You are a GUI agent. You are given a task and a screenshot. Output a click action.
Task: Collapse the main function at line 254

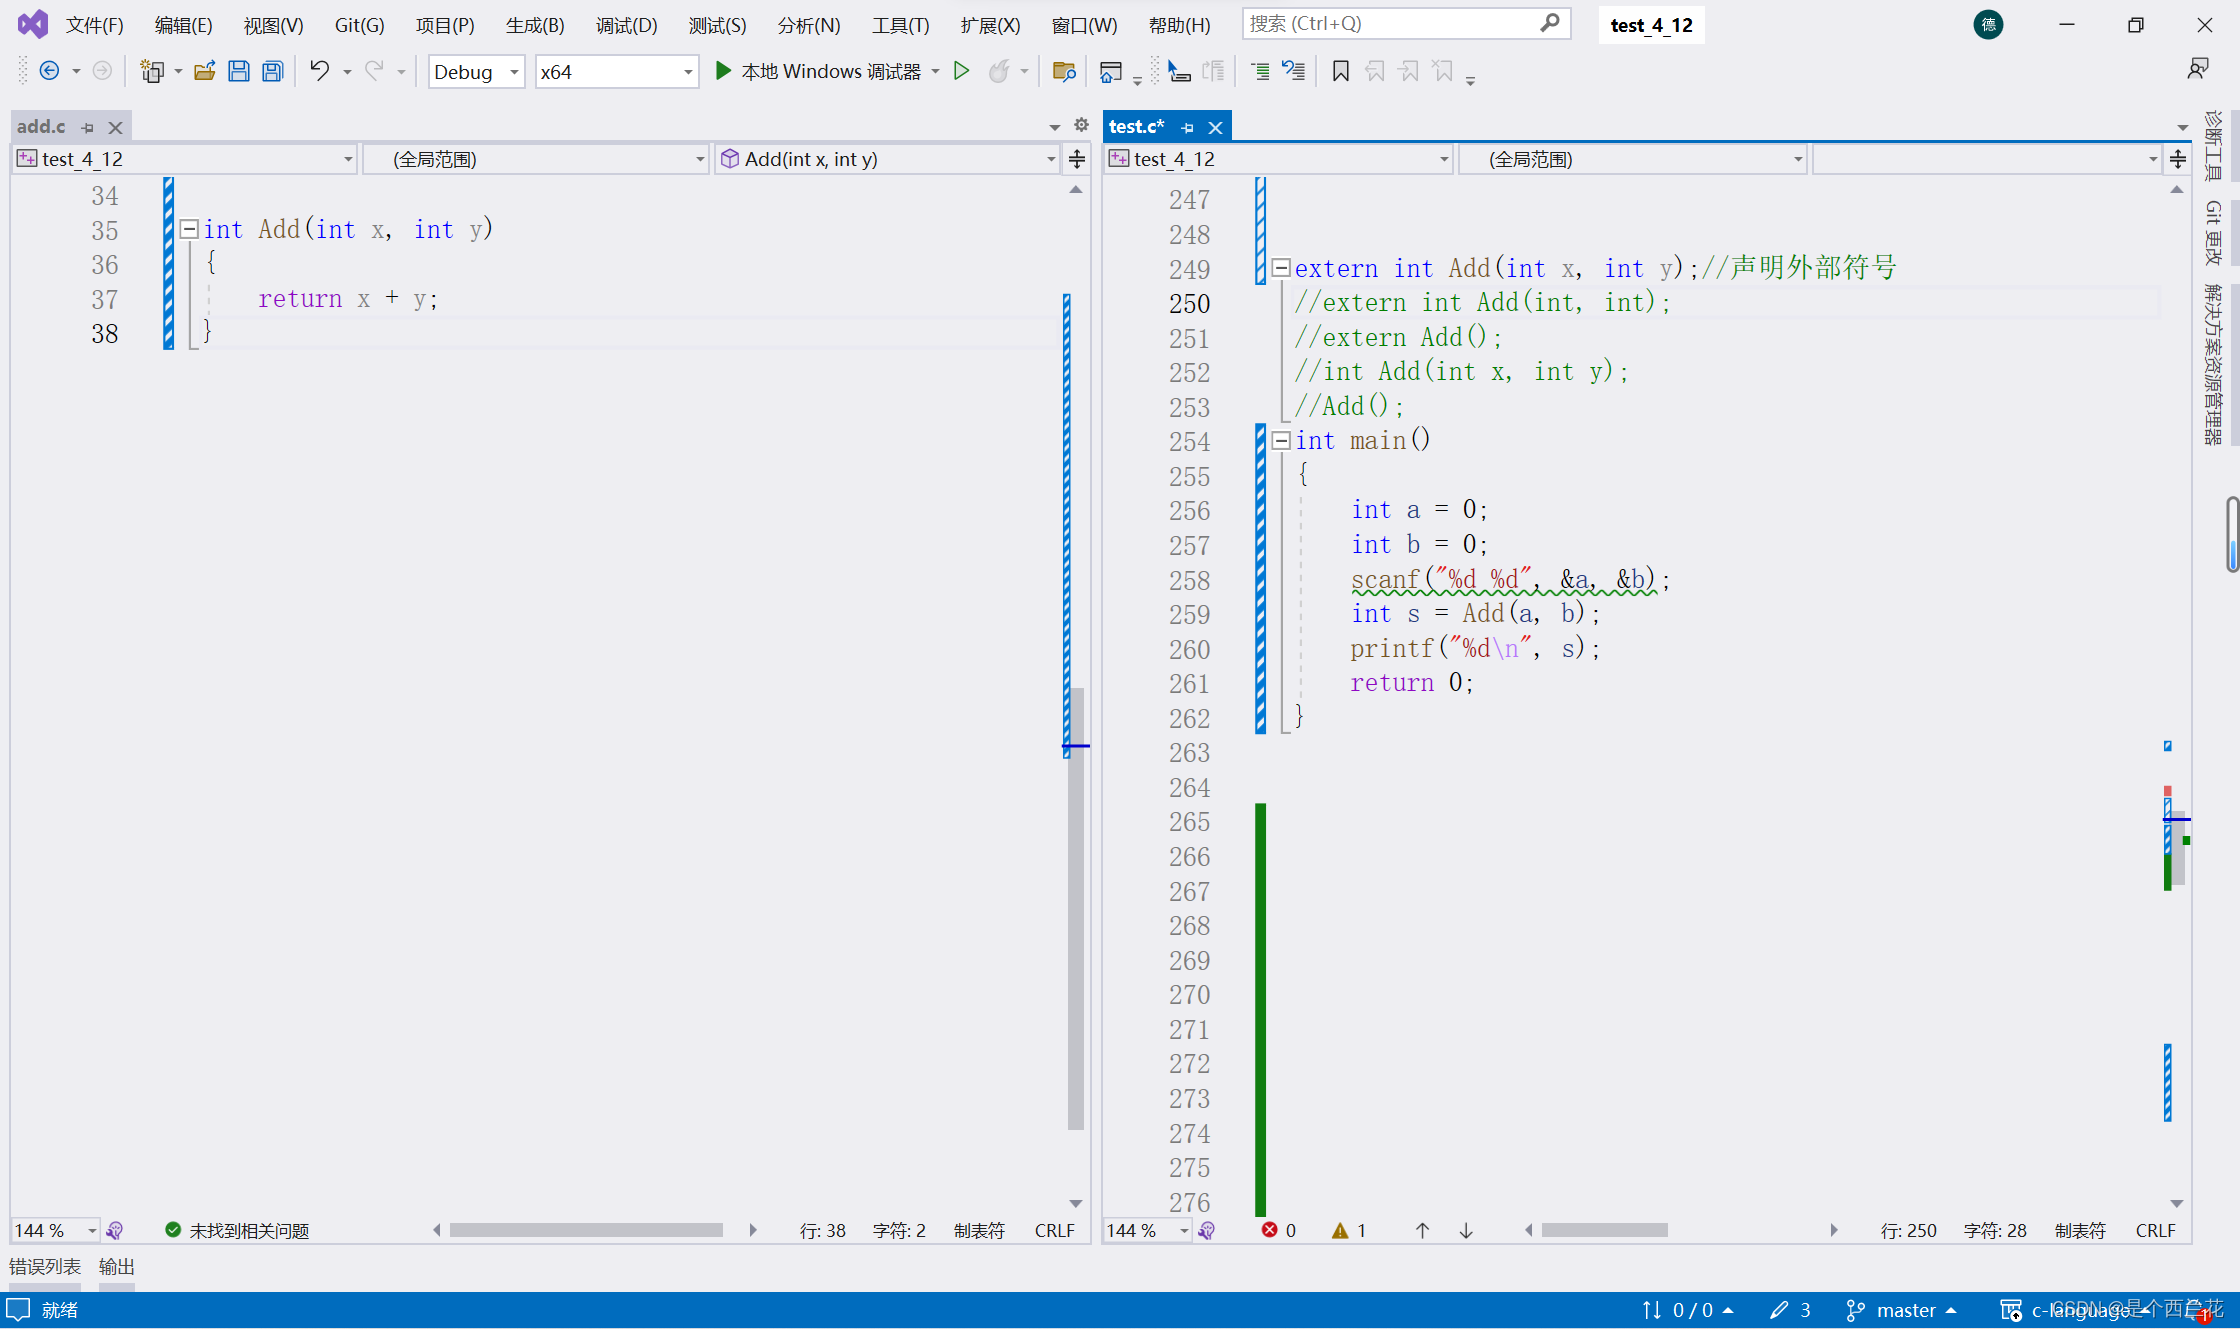1280,440
